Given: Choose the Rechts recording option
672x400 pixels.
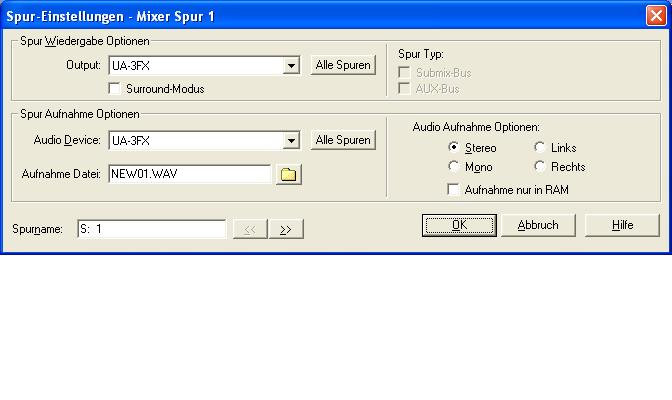Looking at the screenshot, I should point(540,166).
